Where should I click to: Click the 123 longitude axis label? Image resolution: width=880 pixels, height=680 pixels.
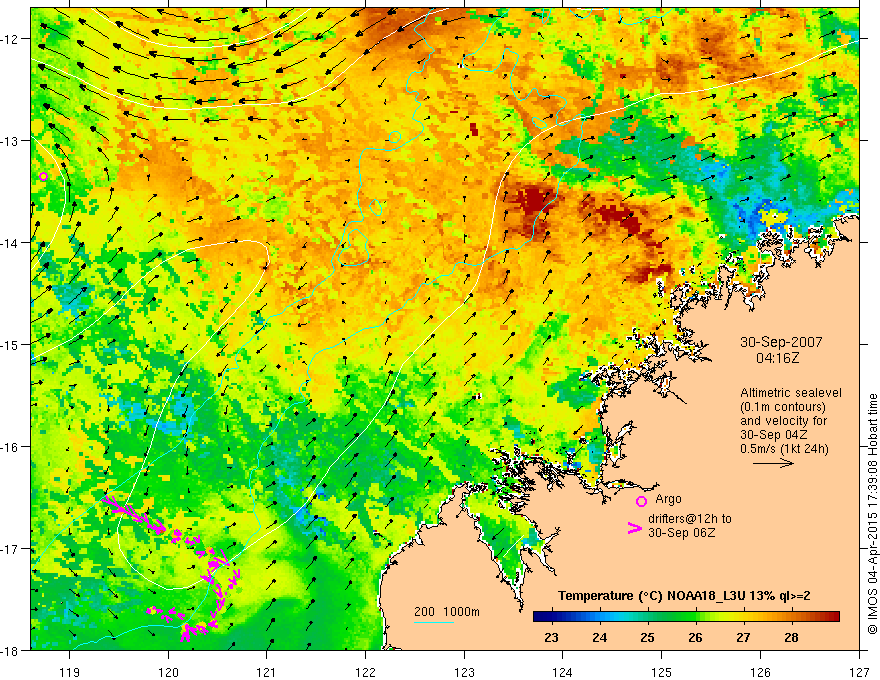click(464, 672)
